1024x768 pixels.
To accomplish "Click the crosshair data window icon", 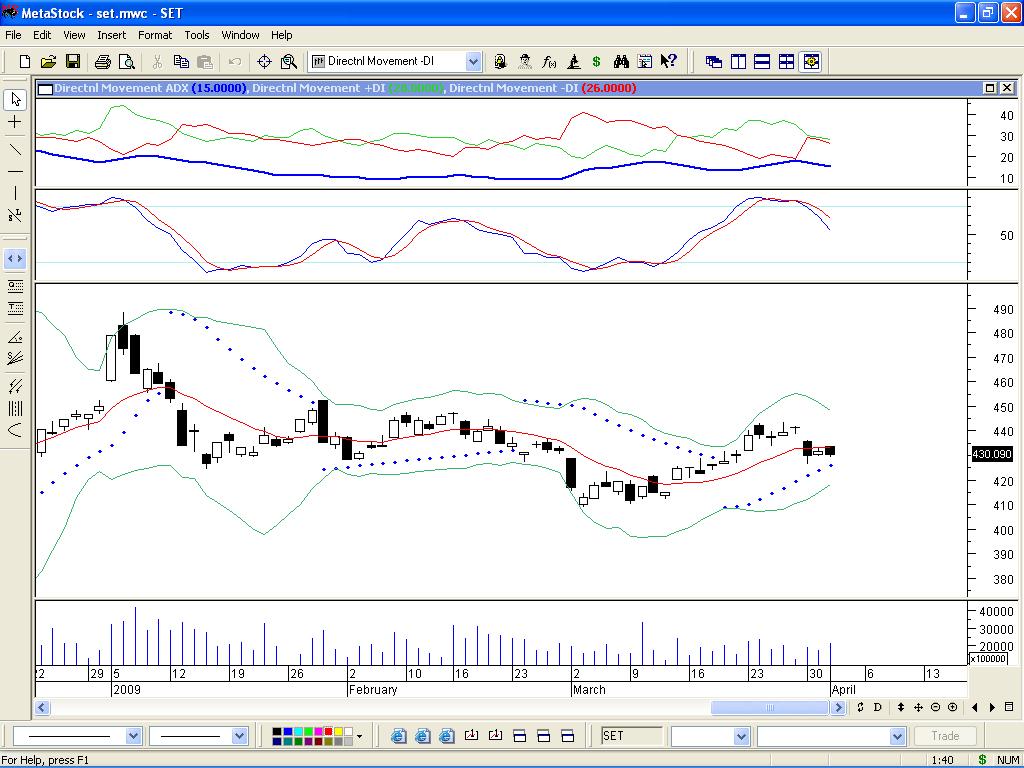I will [264, 61].
